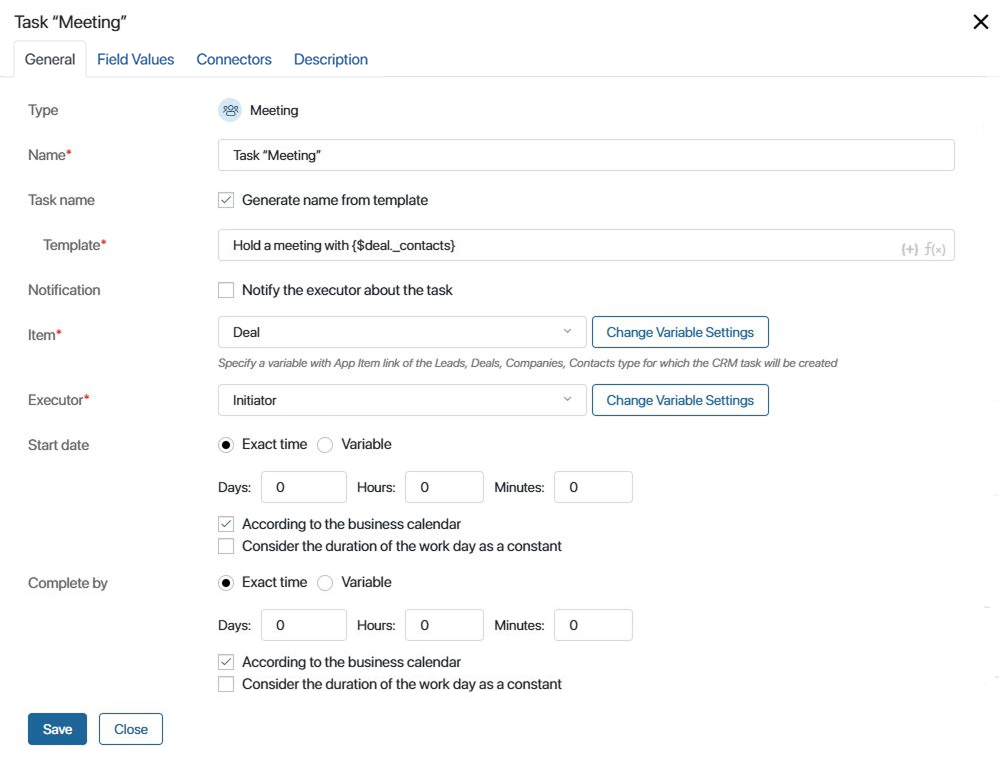Click Start date Minutes field
The image size is (1000, 759).
[x=593, y=487]
